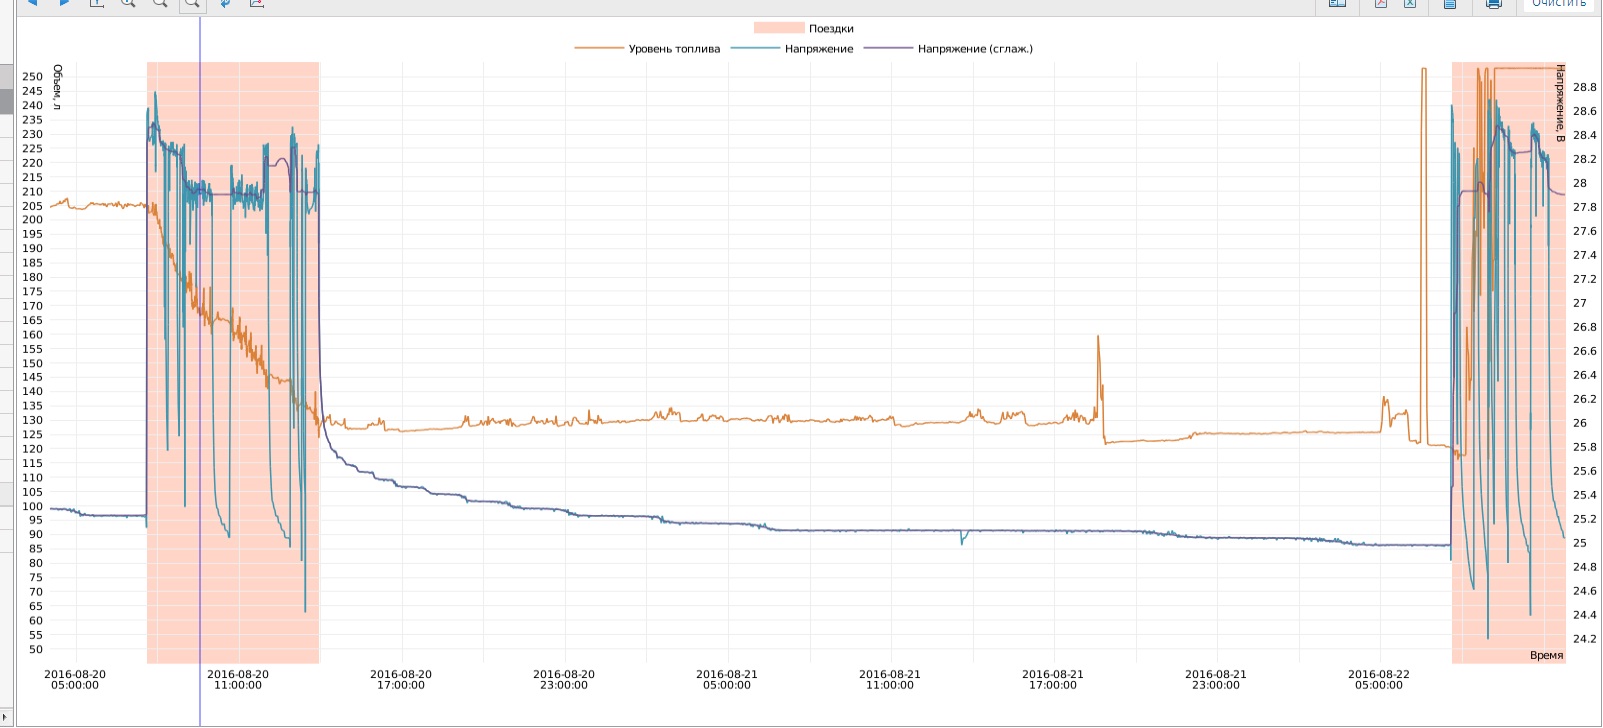Screen dimensions: 1603x728
Task: Click the pink Поездки legend color swatch
Action: pos(779,29)
